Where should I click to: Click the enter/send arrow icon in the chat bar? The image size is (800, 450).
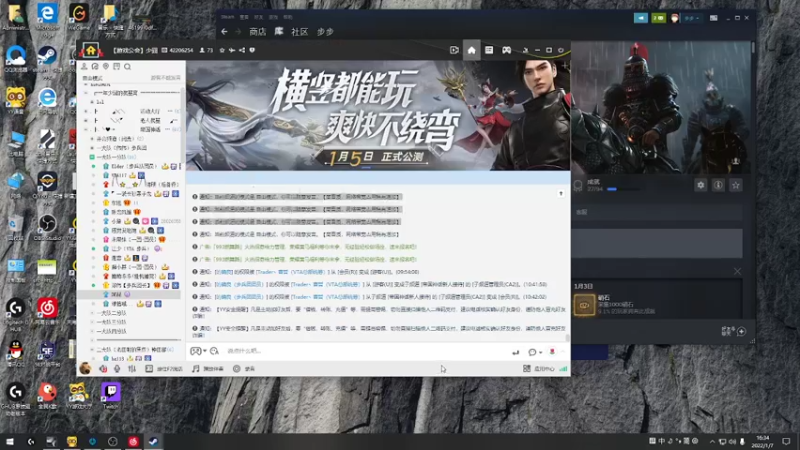[515, 352]
